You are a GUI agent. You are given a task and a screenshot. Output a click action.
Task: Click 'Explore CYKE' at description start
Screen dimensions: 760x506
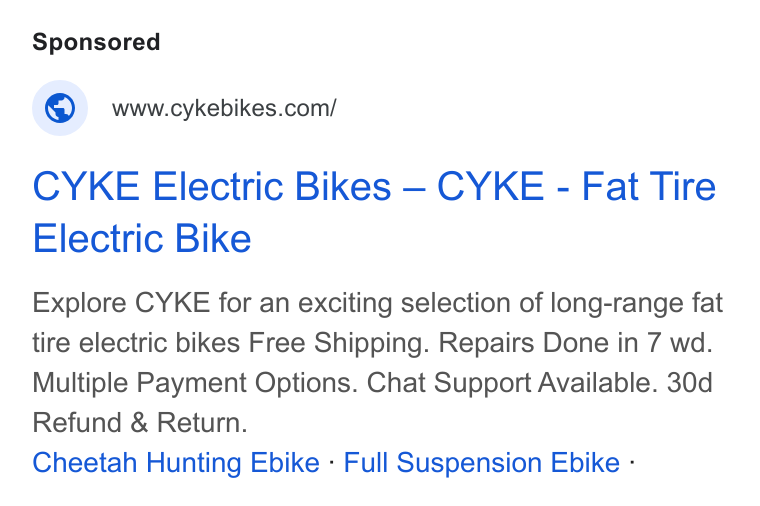(121, 303)
